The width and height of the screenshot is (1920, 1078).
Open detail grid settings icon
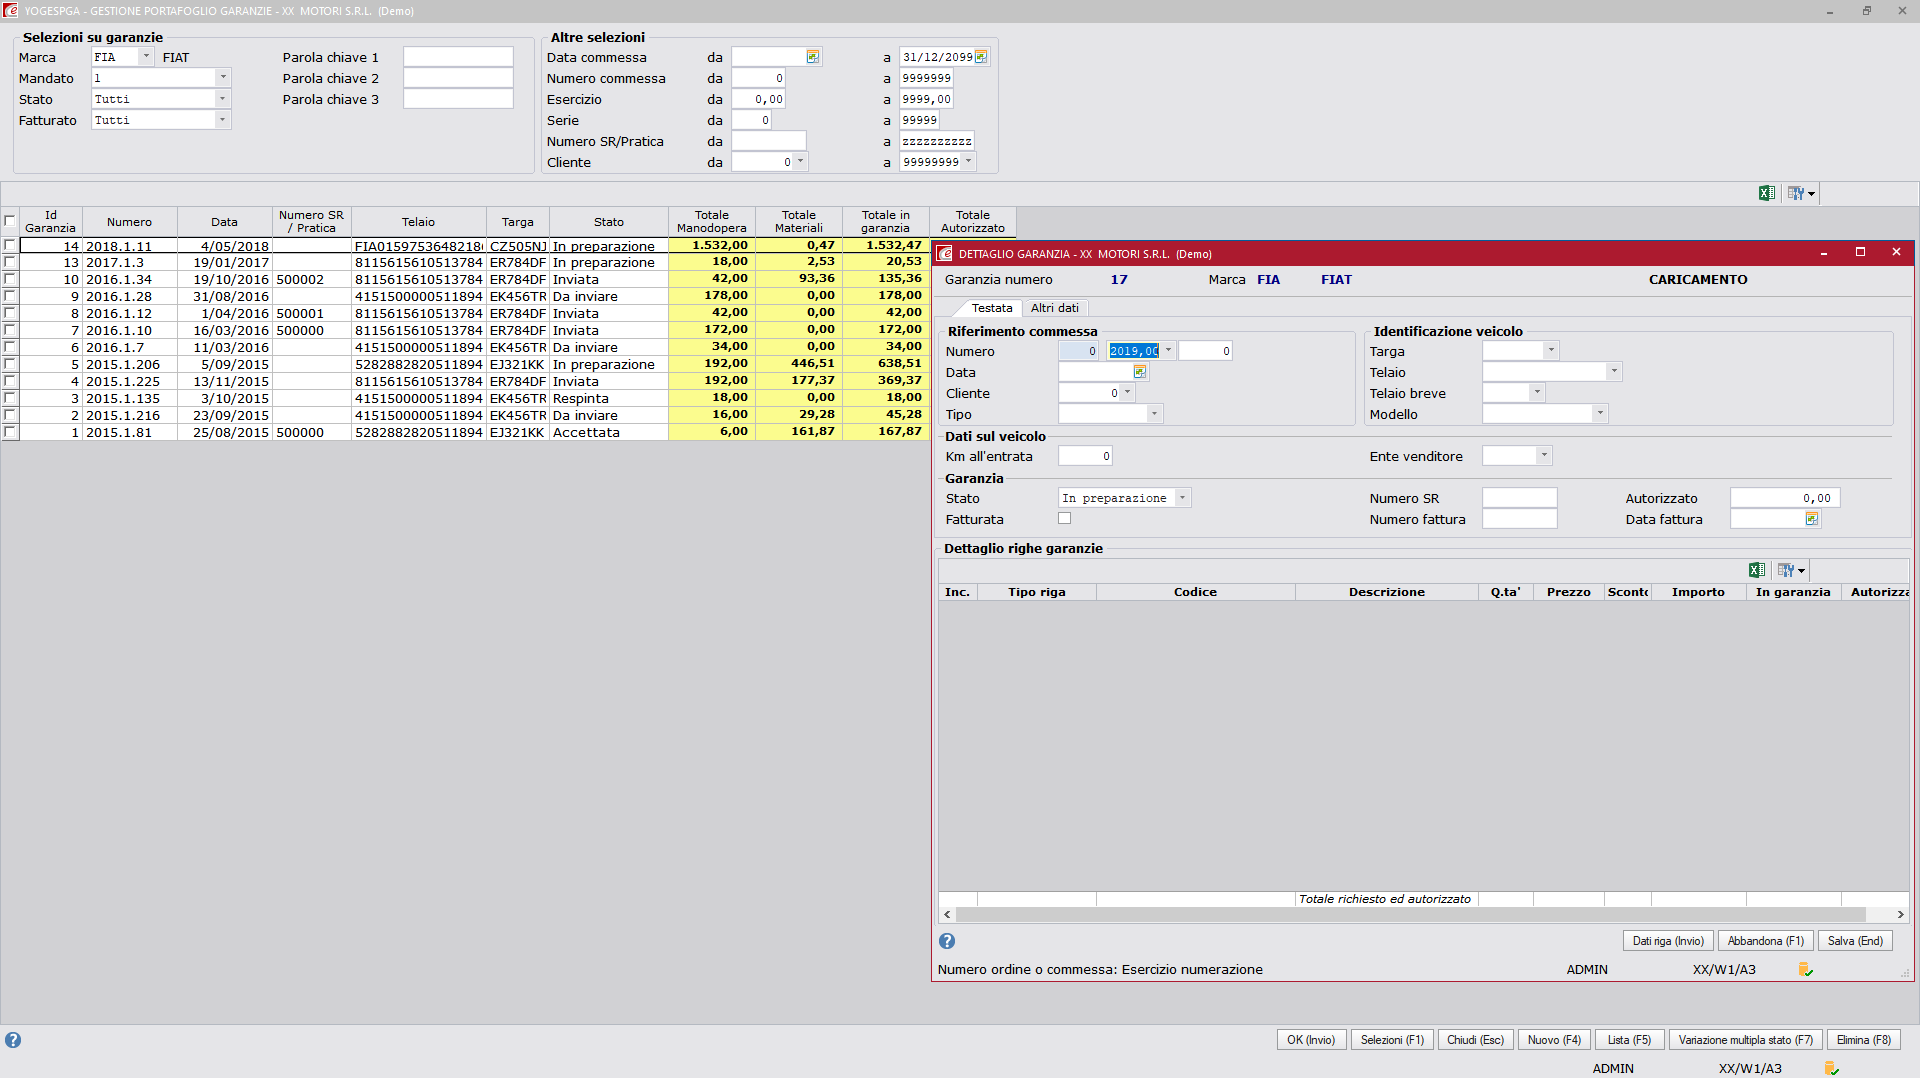1791,570
